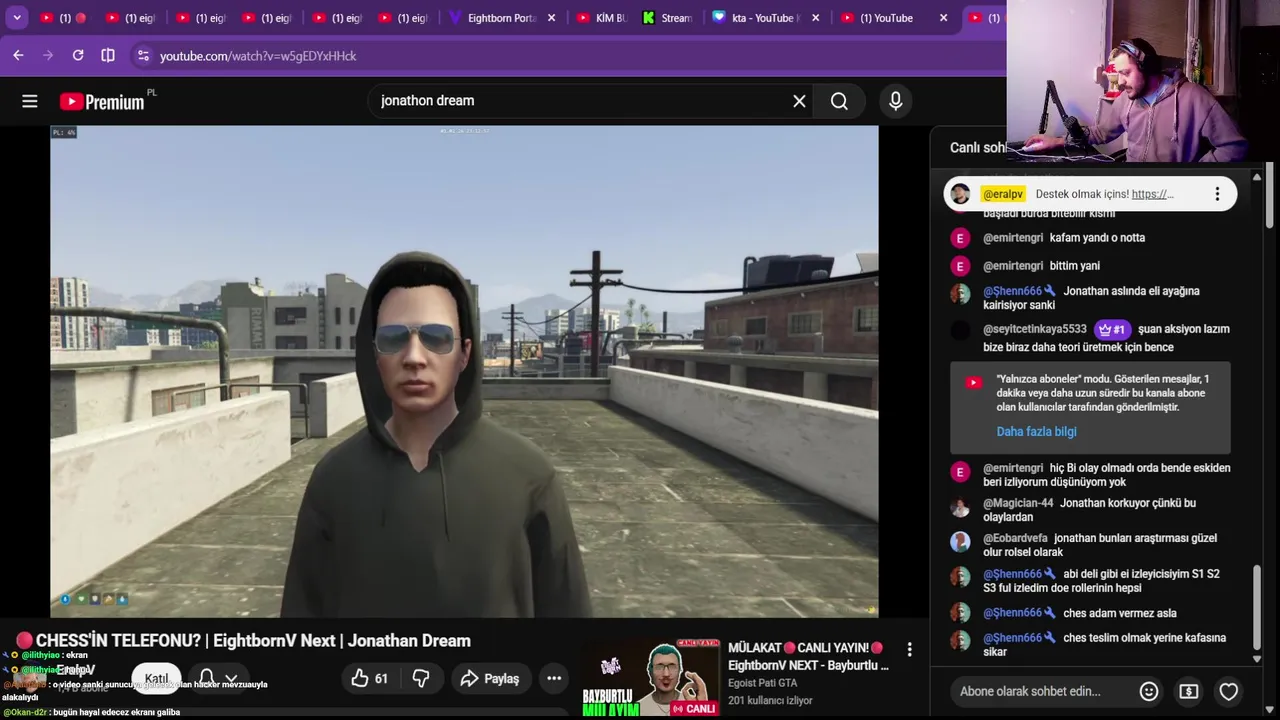The height and width of the screenshot is (720, 1280).
Task: Run search with the magnifier button
Action: pos(839,101)
